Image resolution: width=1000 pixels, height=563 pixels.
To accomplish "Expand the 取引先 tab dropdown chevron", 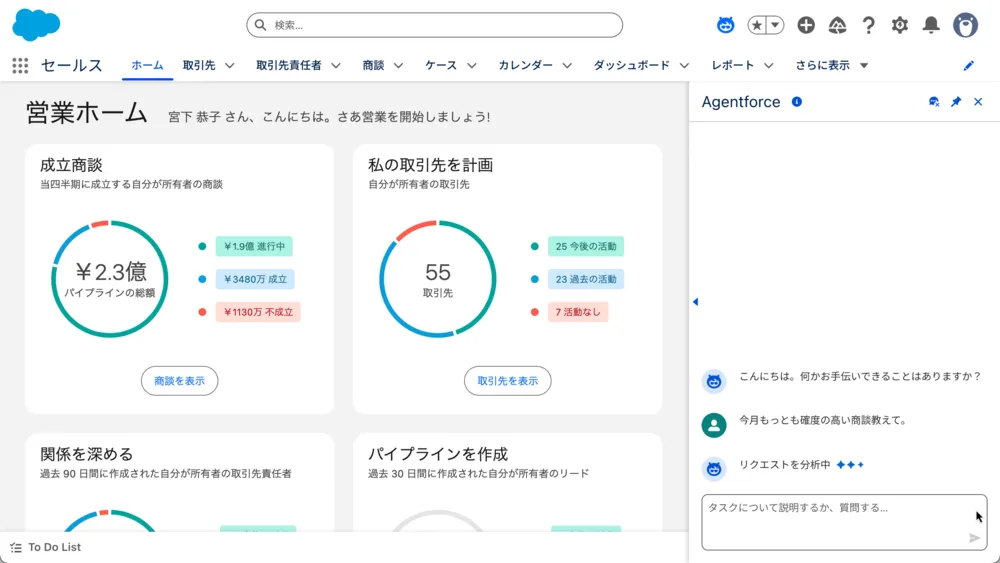I will [x=230, y=65].
